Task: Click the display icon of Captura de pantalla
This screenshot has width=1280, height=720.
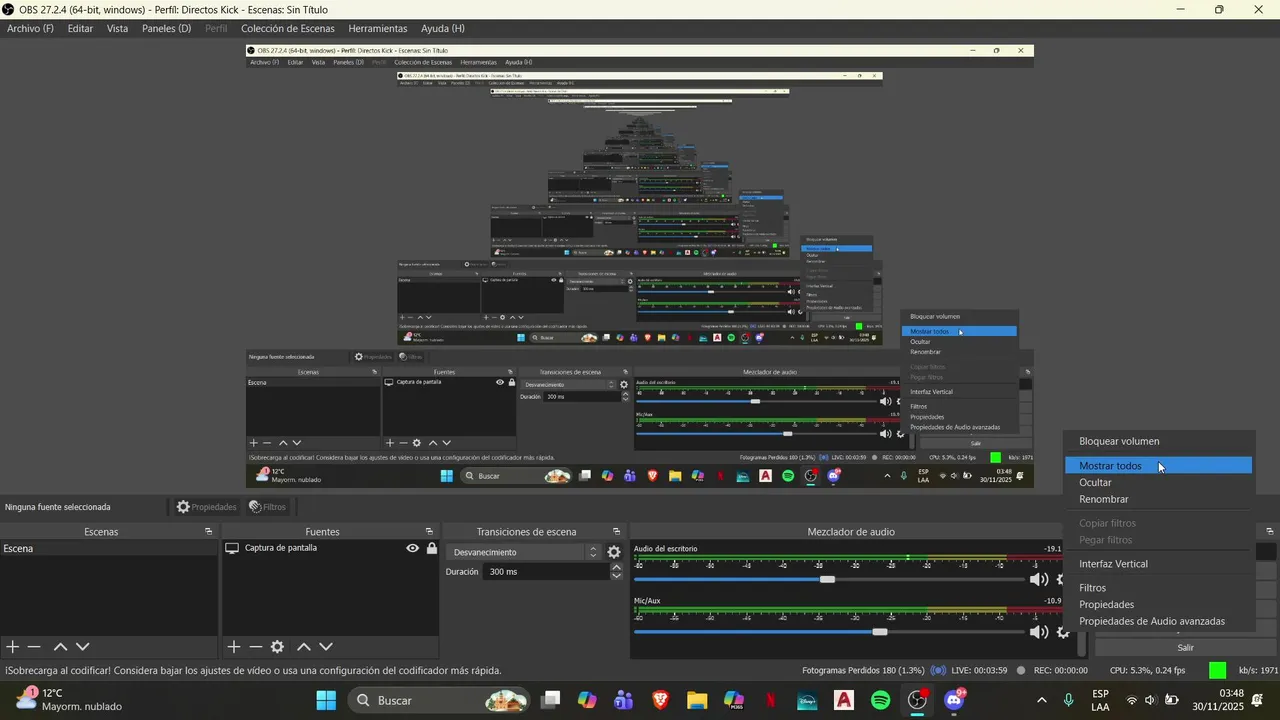Action: pyautogui.click(x=232, y=548)
